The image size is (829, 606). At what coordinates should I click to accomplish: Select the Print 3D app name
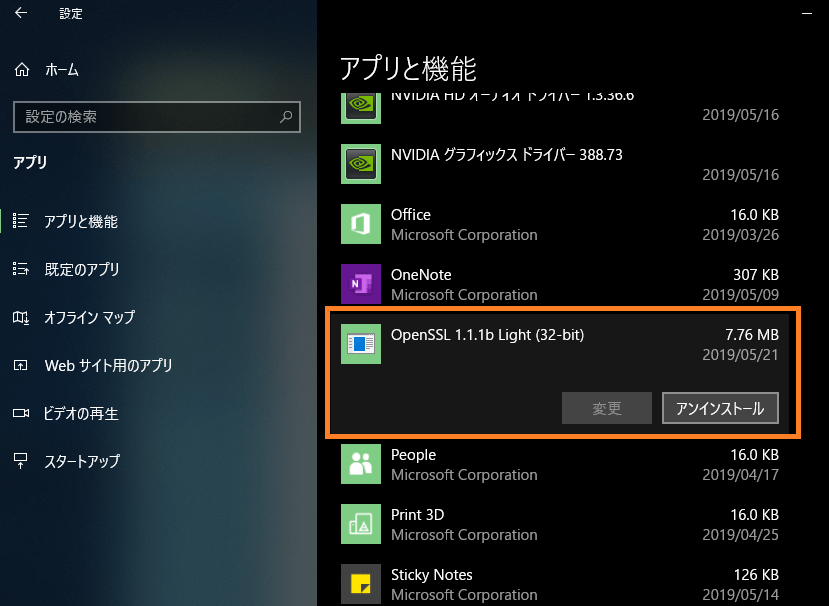click(x=418, y=515)
